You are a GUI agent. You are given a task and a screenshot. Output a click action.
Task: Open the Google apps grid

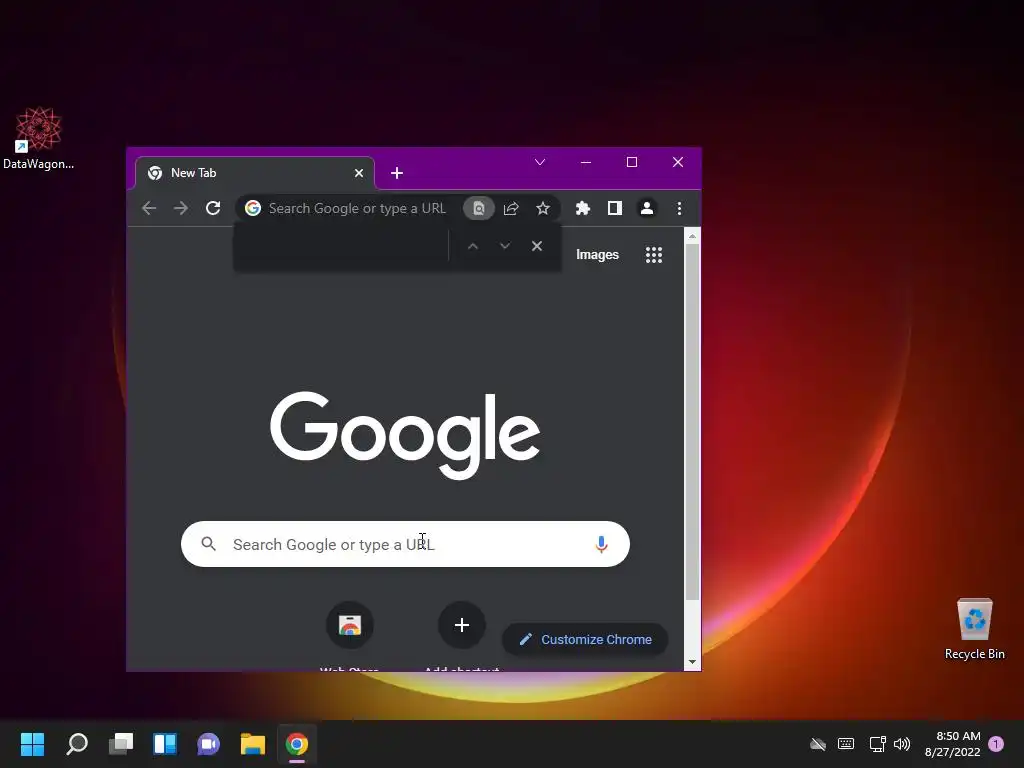(654, 255)
